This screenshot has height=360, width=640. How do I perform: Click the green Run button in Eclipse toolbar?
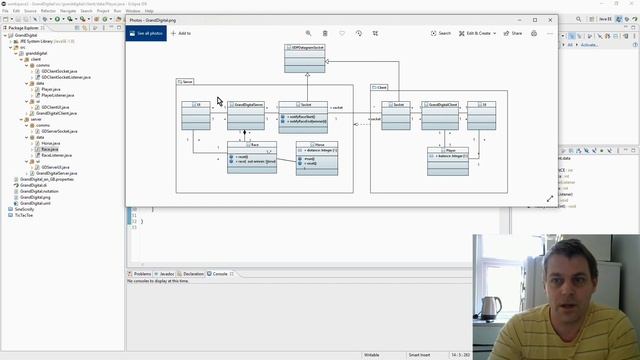(x=57, y=19)
